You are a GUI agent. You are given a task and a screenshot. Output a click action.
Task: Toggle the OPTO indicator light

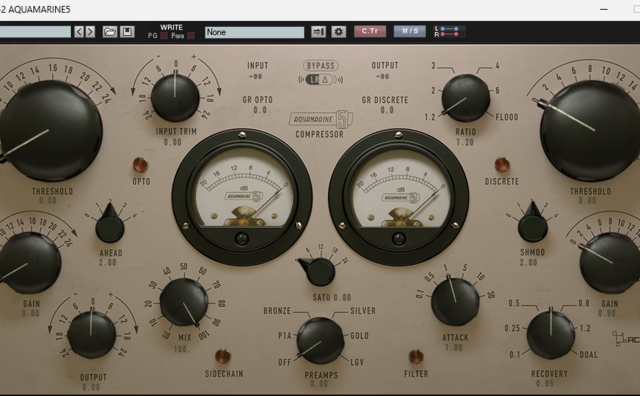140,165
